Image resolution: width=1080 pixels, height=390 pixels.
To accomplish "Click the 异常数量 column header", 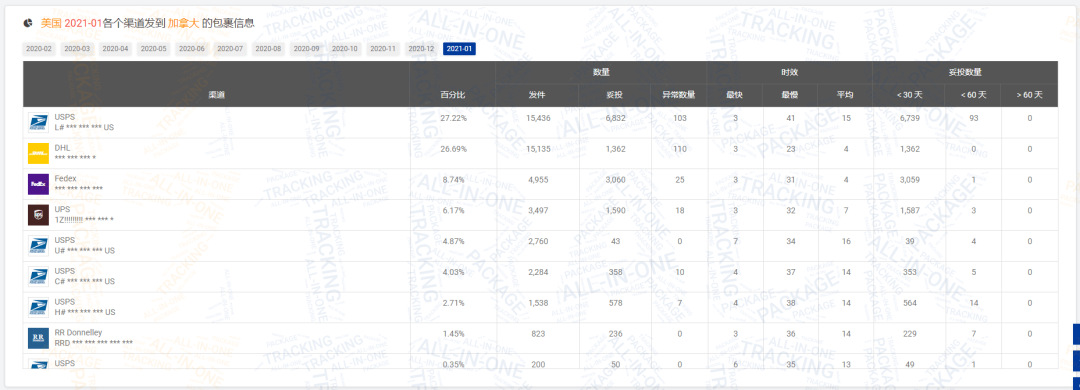I will tap(679, 95).
